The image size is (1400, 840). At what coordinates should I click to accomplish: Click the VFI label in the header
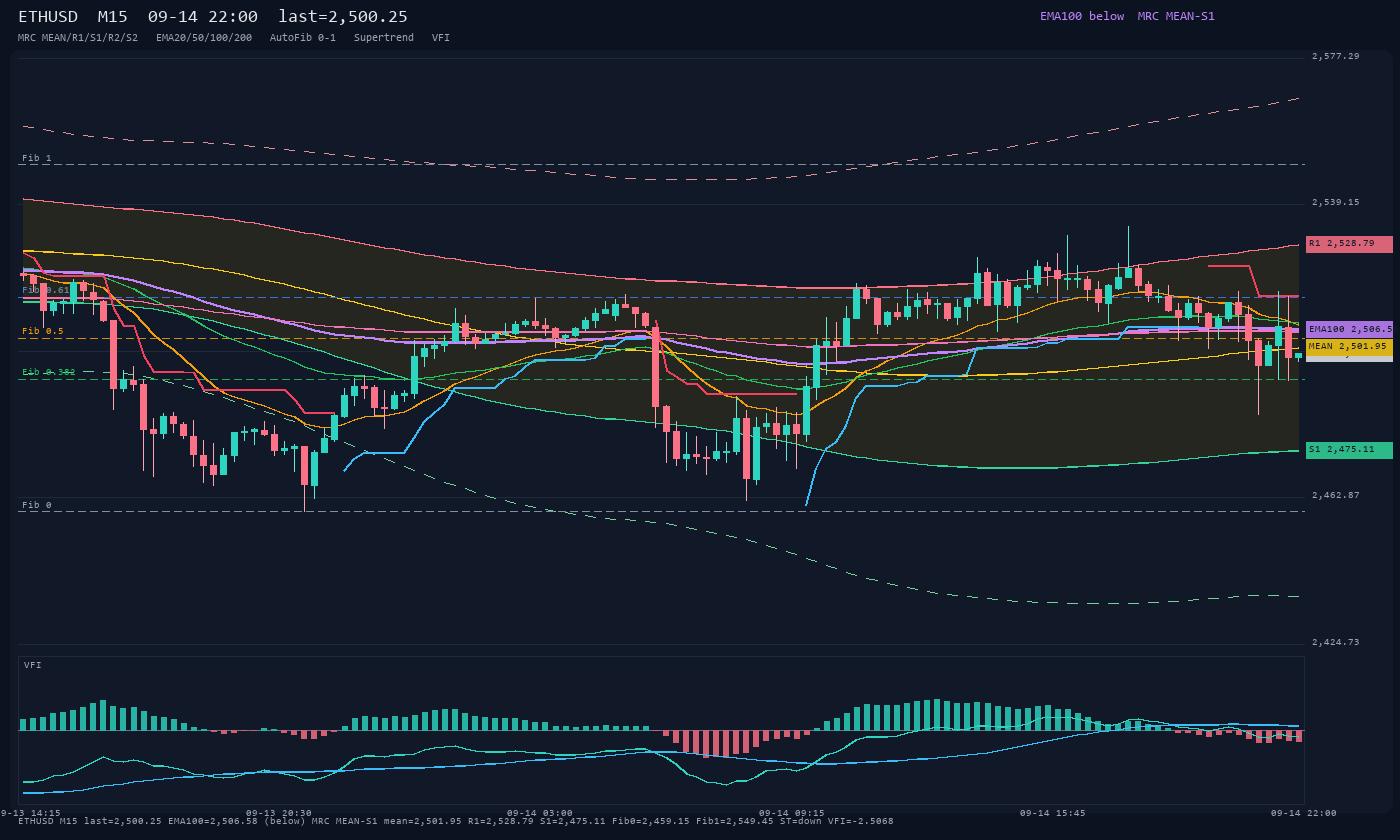(441, 38)
